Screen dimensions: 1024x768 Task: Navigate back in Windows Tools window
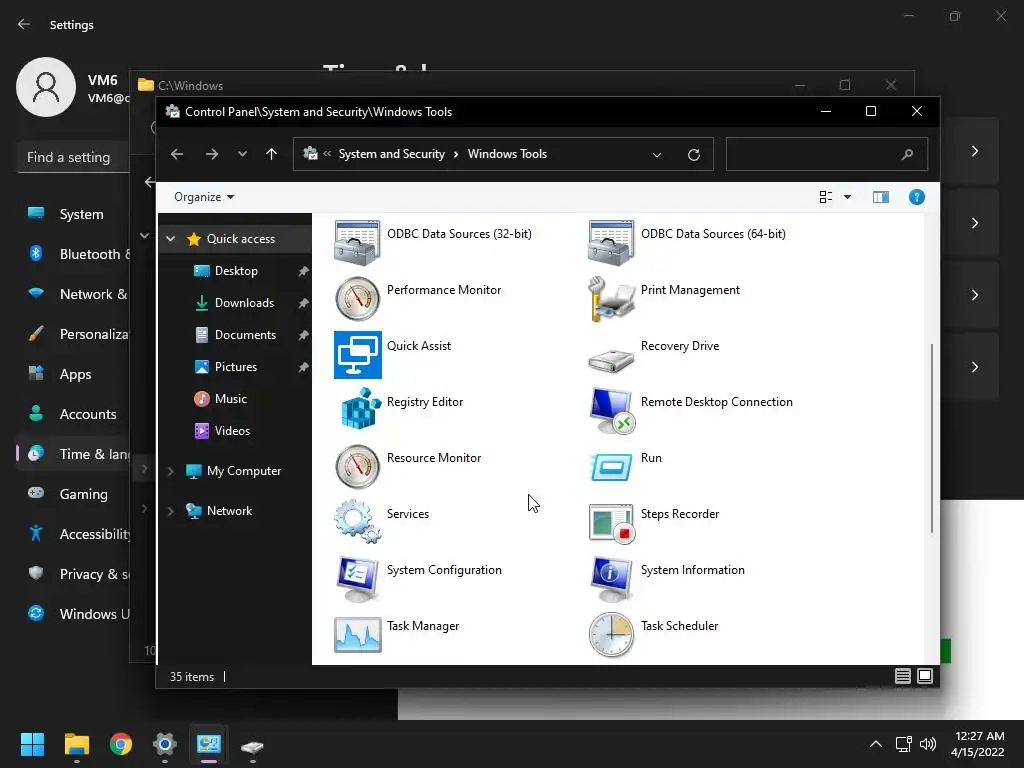pos(177,154)
